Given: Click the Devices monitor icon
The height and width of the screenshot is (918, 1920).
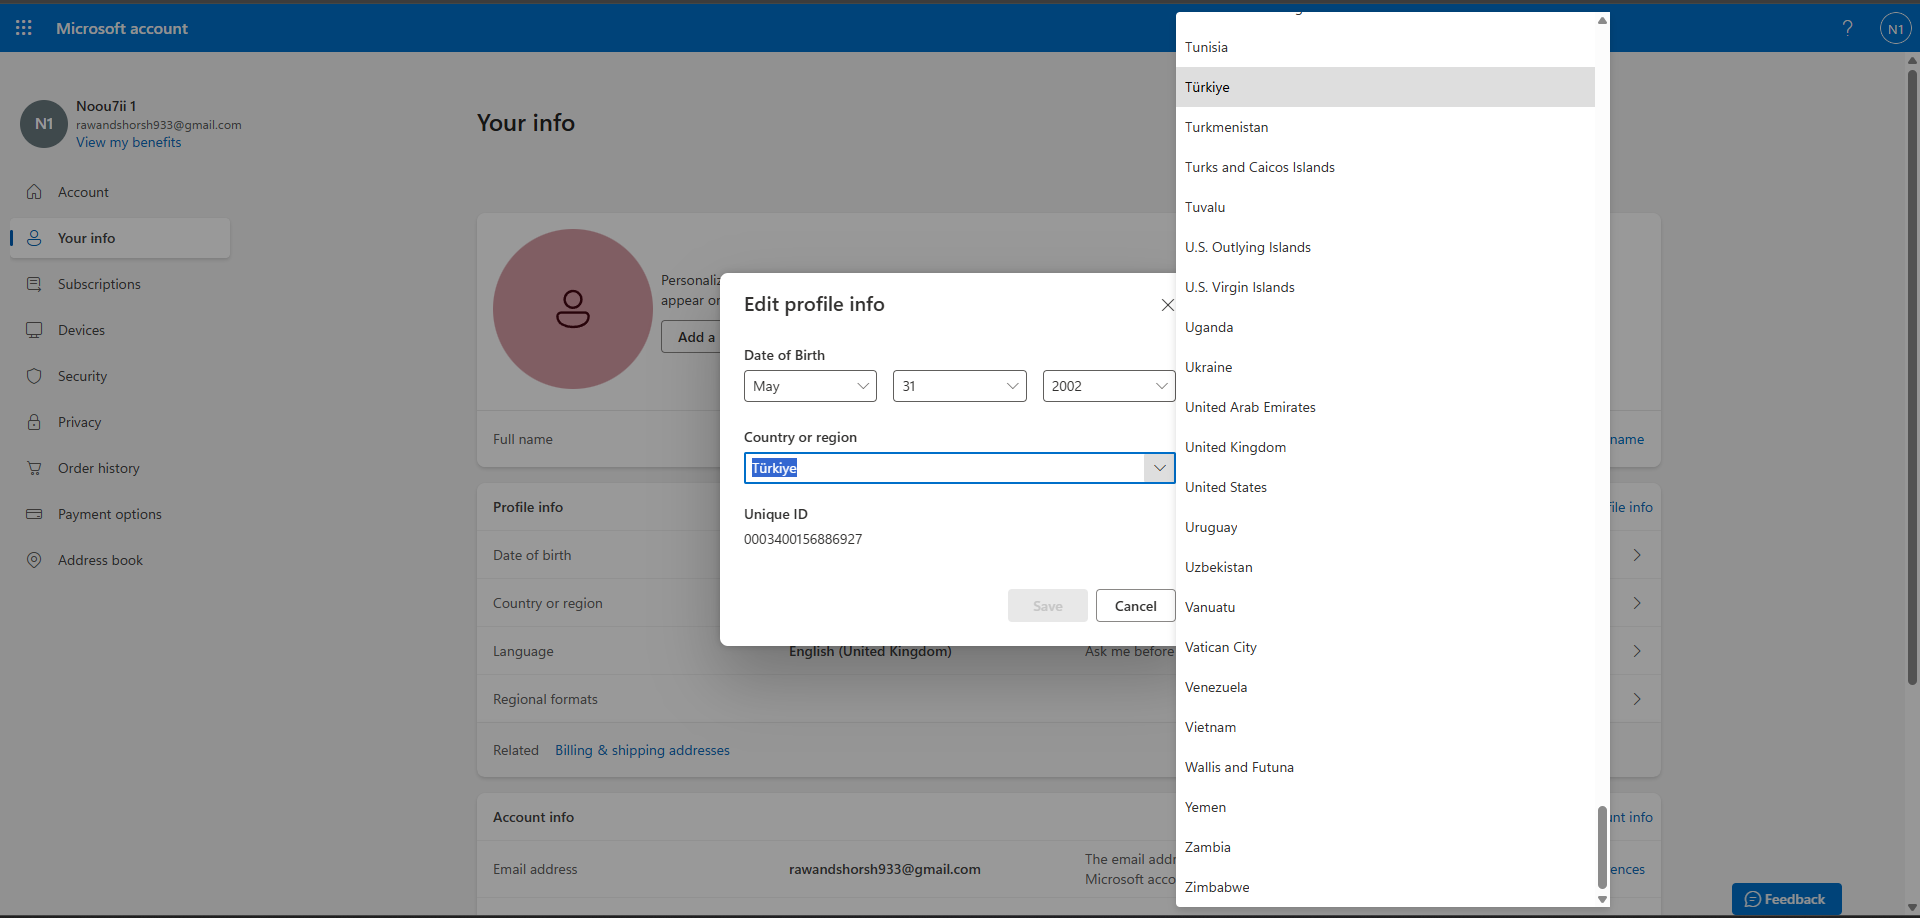Looking at the screenshot, I should pyautogui.click(x=34, y=330).
